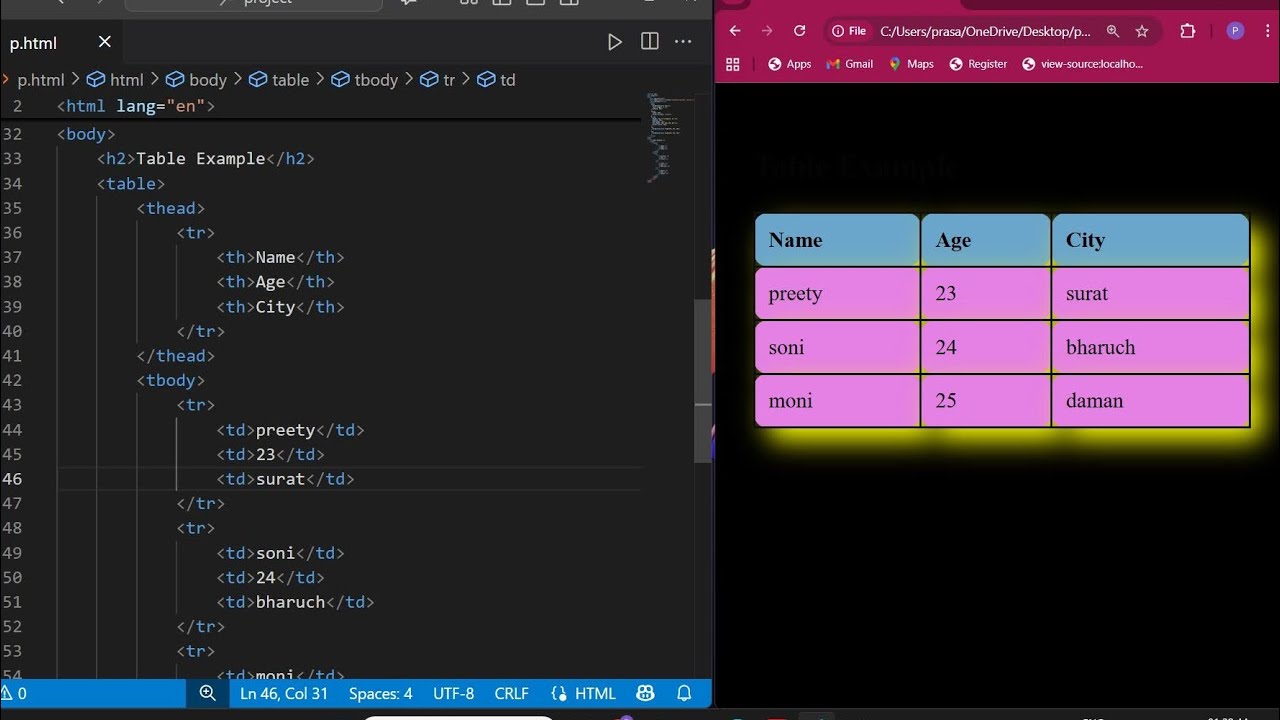Image resolution: width=1280 pixels, height=720 pixels.
Task: Click the 'bharuch' table cell in browser
Action: [1150, 347]
